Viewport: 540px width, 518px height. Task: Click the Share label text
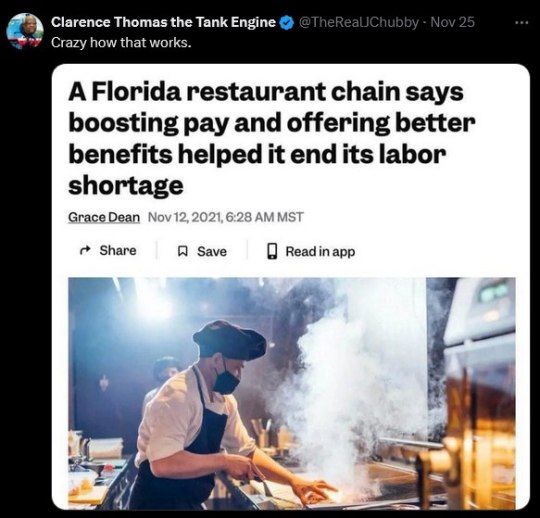click(118, 250)
